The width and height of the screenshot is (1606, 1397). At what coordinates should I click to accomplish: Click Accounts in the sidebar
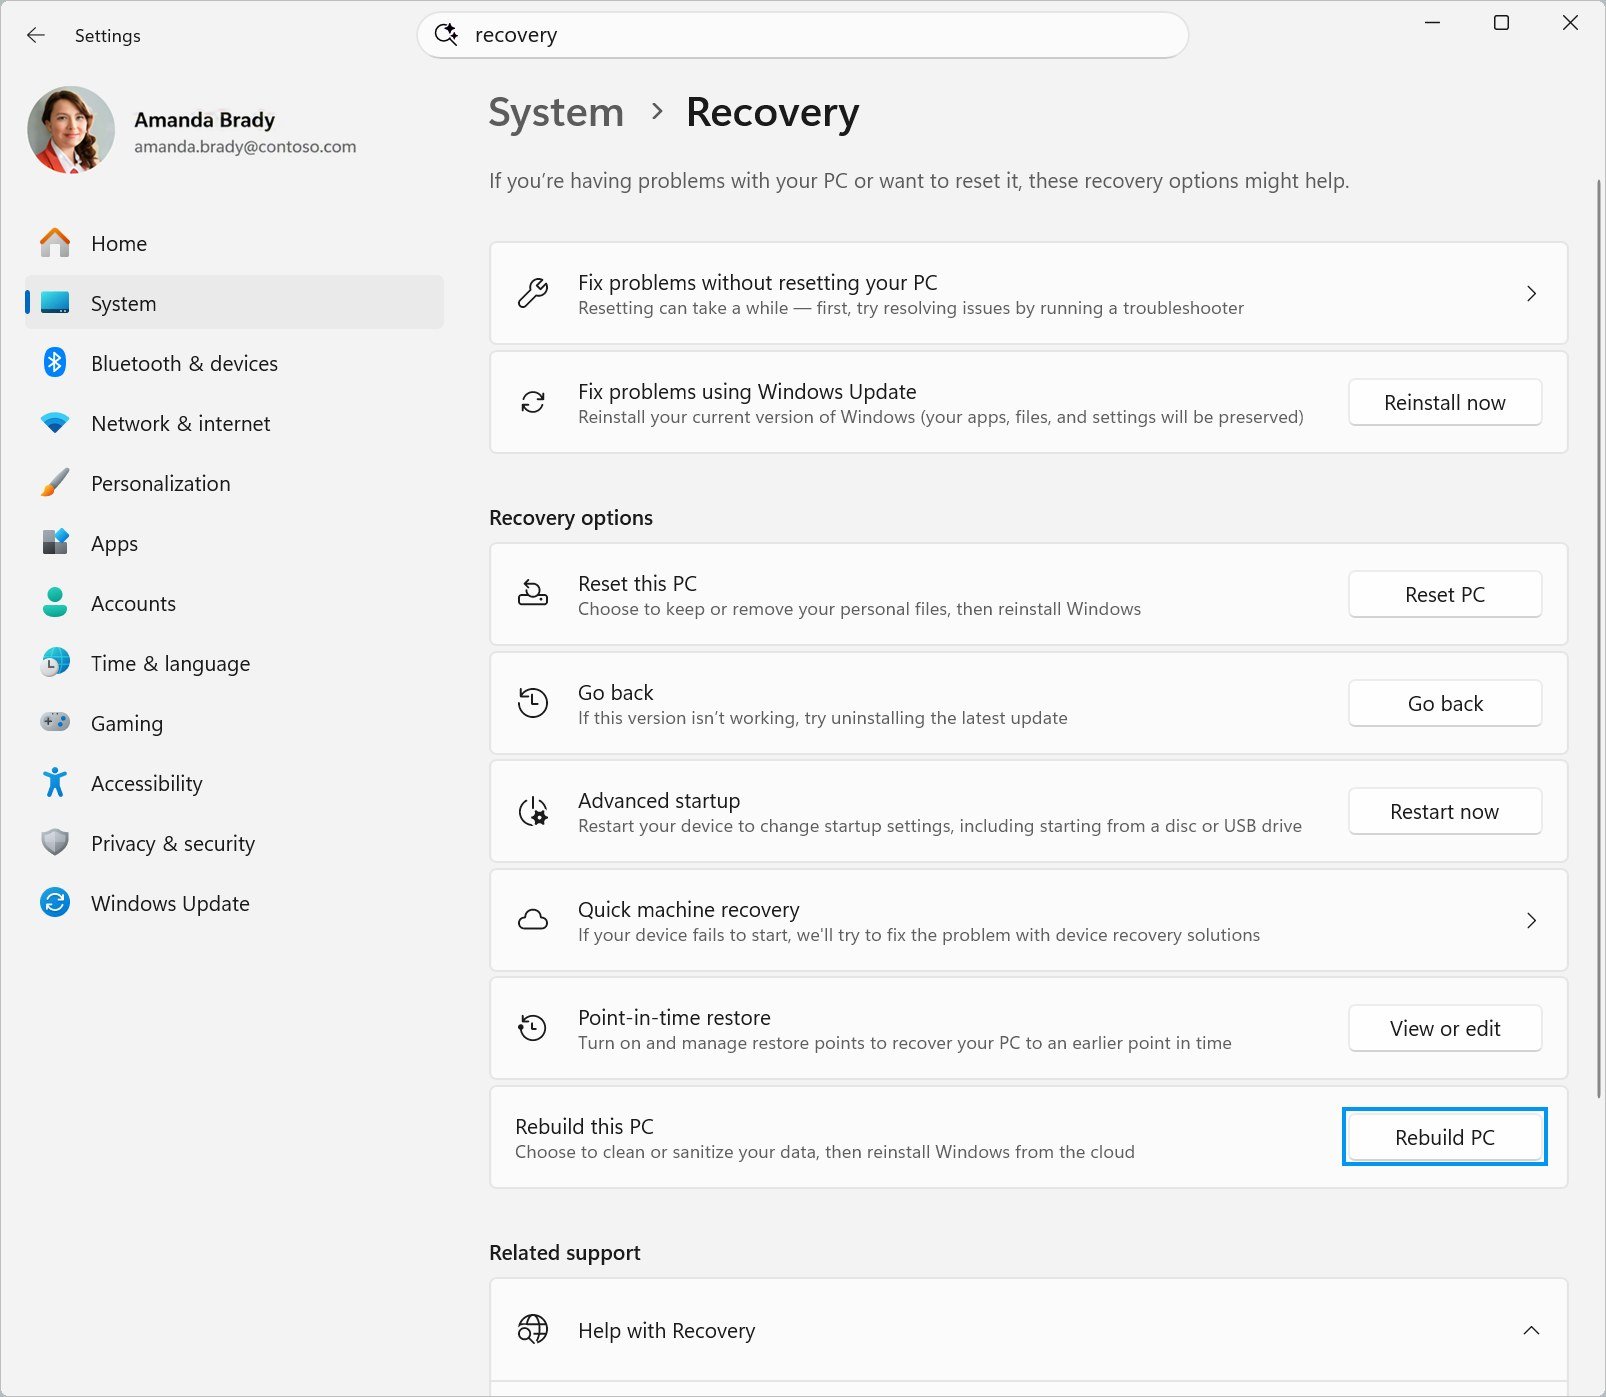coord(234,603)
